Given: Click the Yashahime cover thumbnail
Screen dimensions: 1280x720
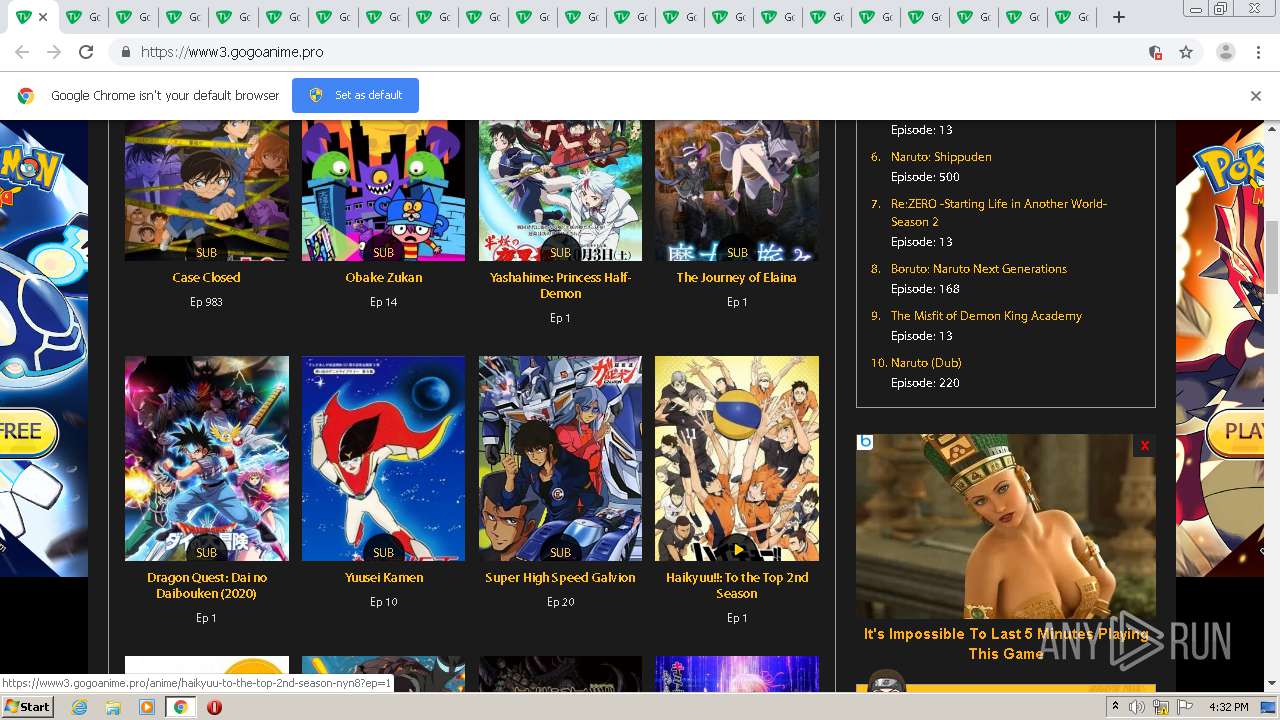Looking at the screenshot, I should 560,190.
